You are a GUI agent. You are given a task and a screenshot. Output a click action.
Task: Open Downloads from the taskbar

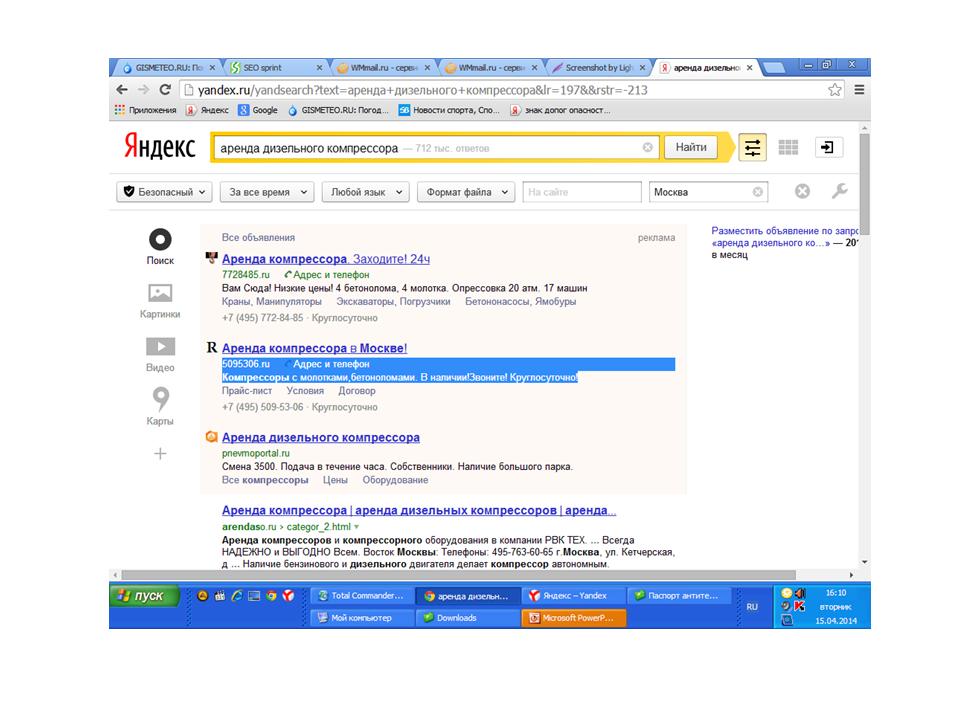pos(468,618)
